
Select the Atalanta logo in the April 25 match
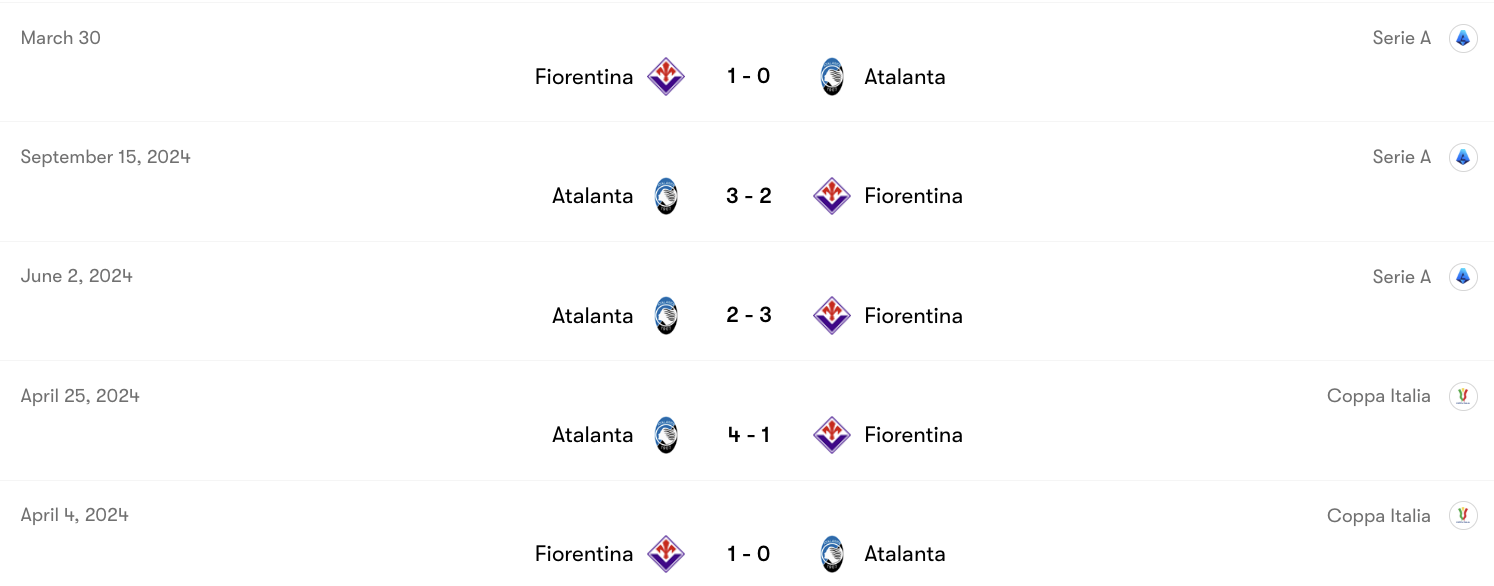pyautogui.click(x=664, y=434)
